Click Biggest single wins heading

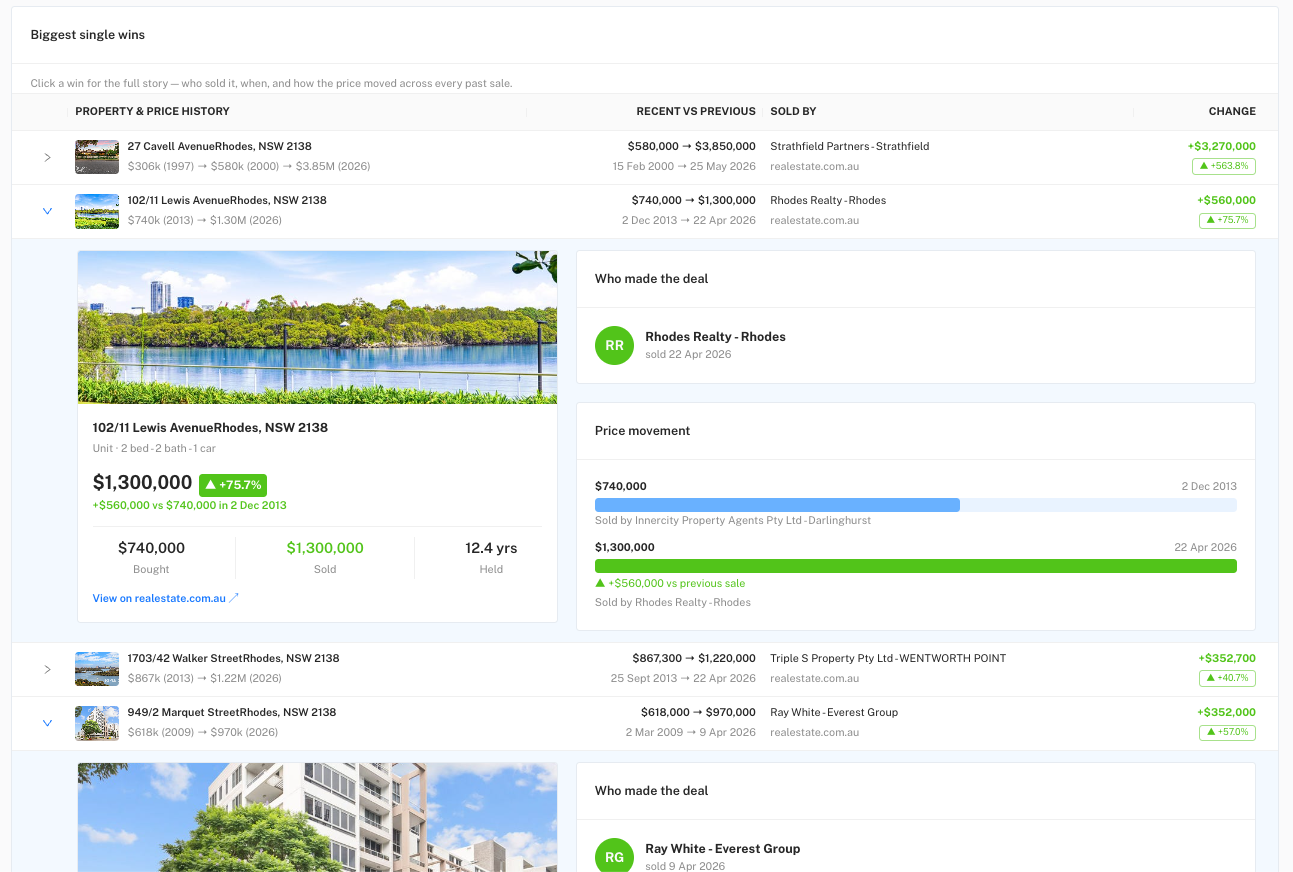(88, 35)
